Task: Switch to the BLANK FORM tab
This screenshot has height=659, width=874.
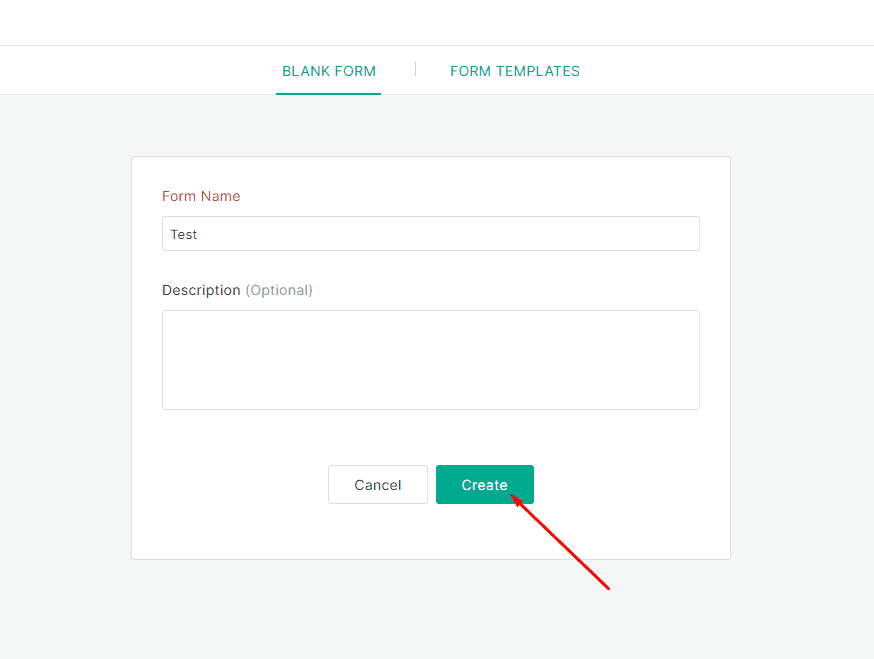Action: (x=329, y=71)
